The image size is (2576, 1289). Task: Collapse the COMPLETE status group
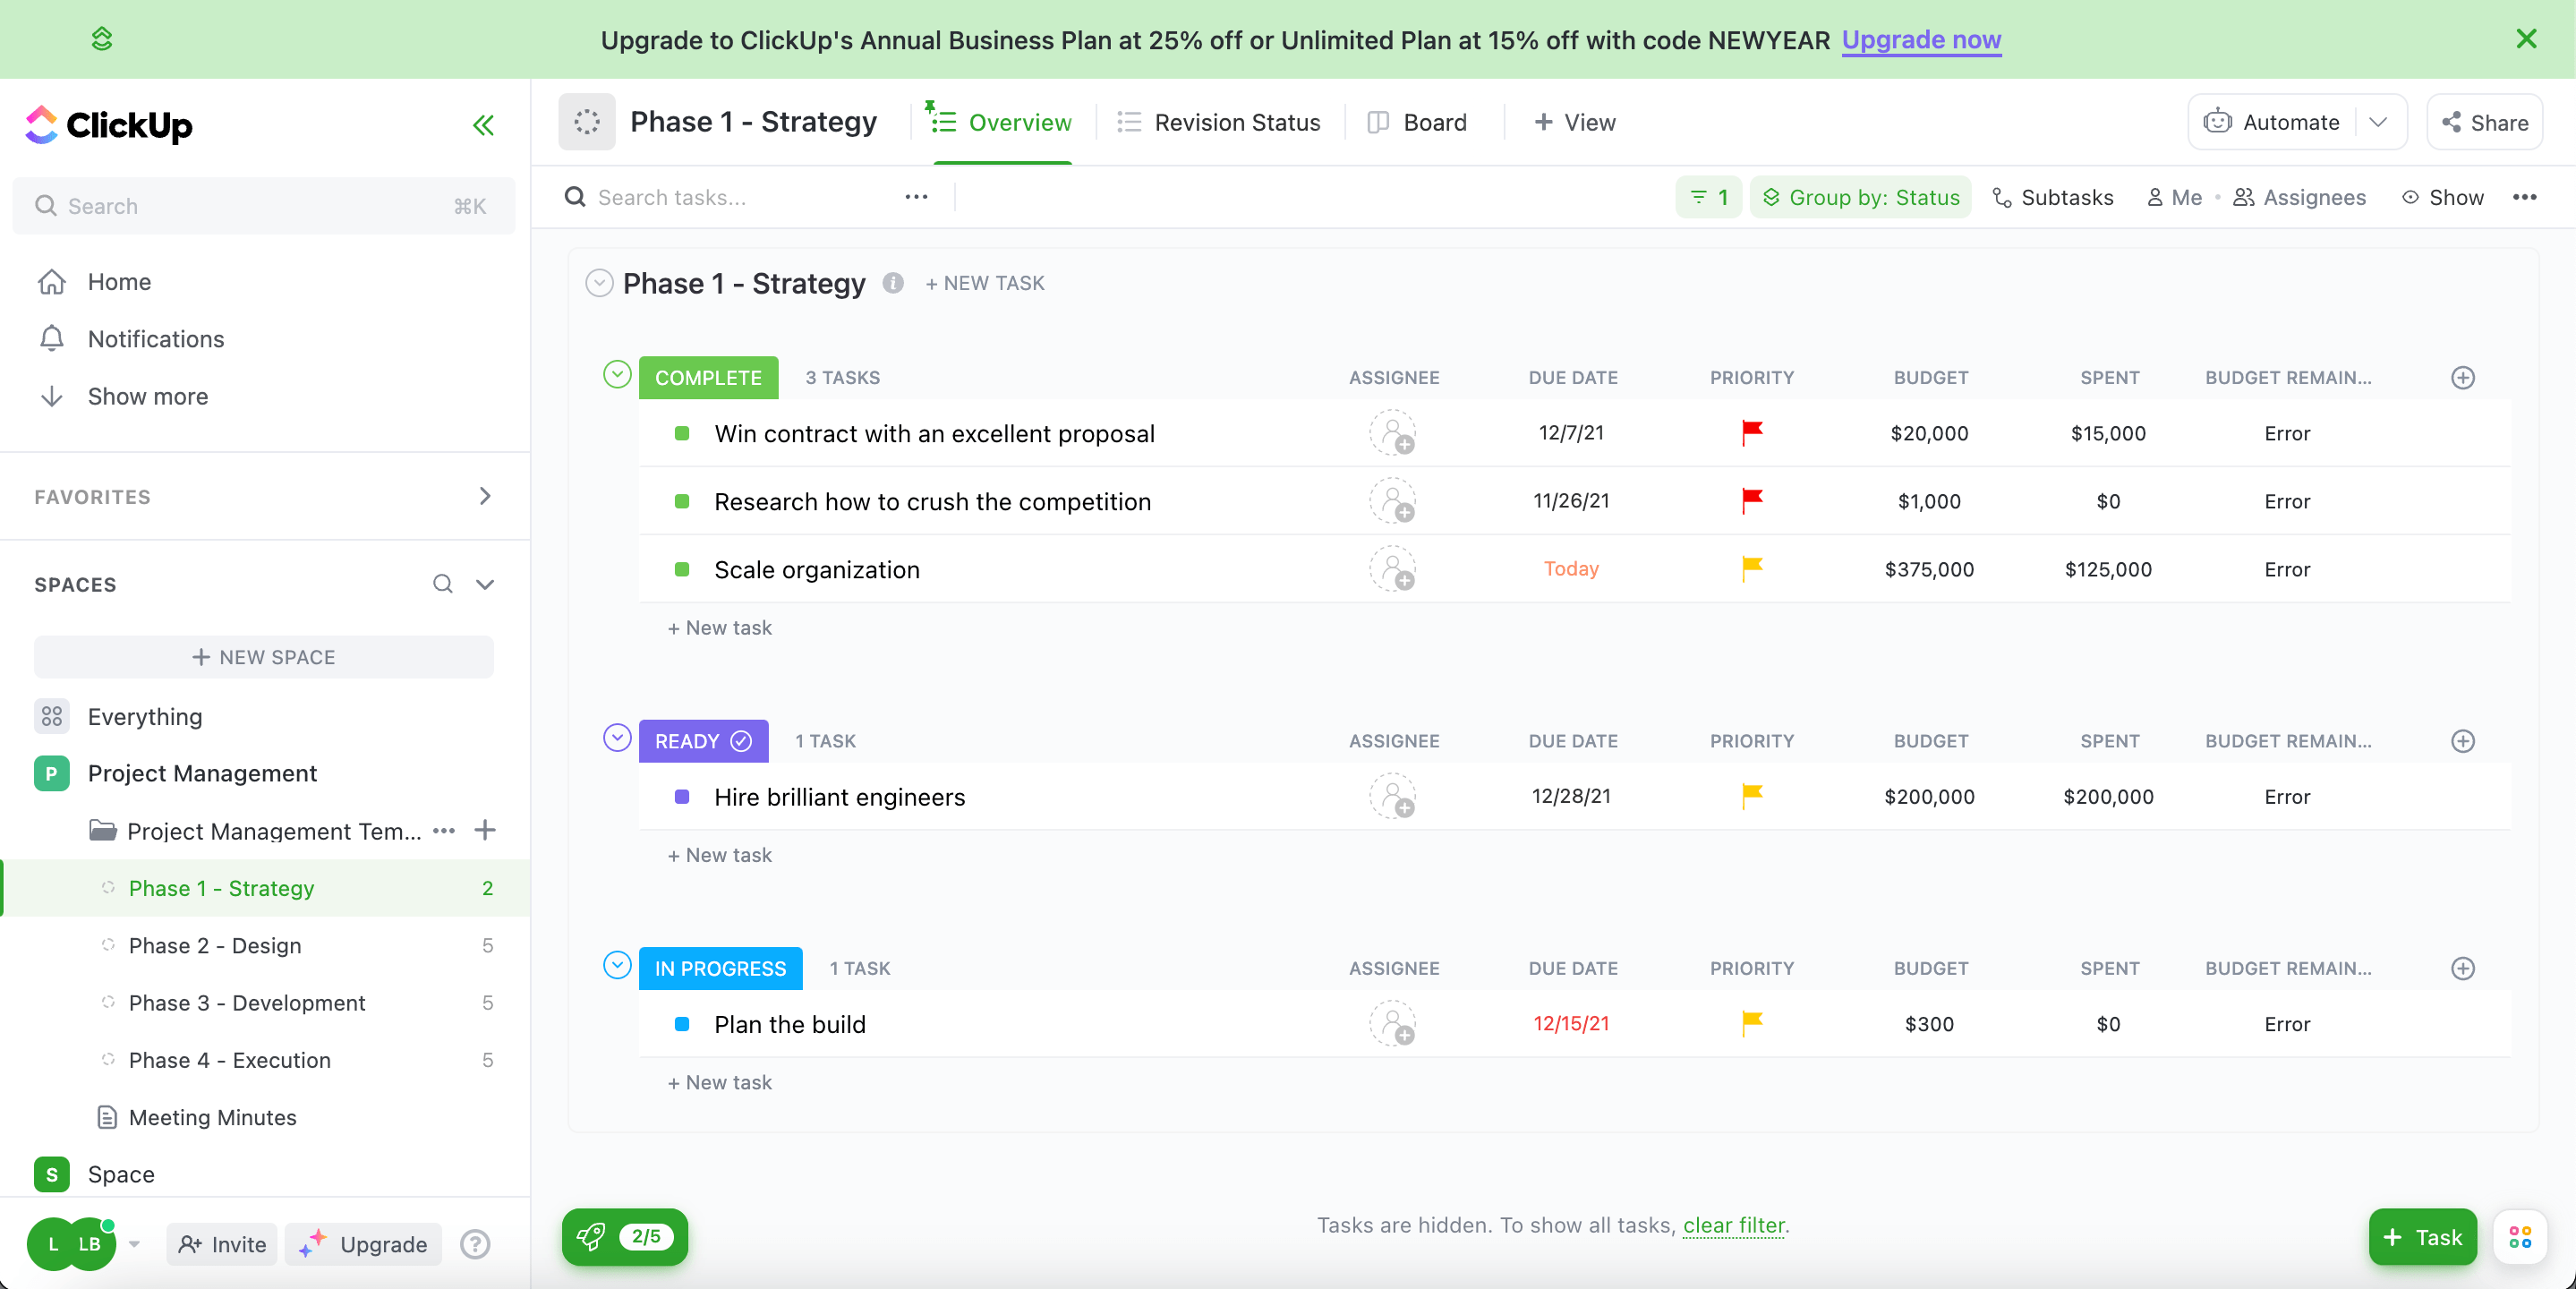[617, 375]
